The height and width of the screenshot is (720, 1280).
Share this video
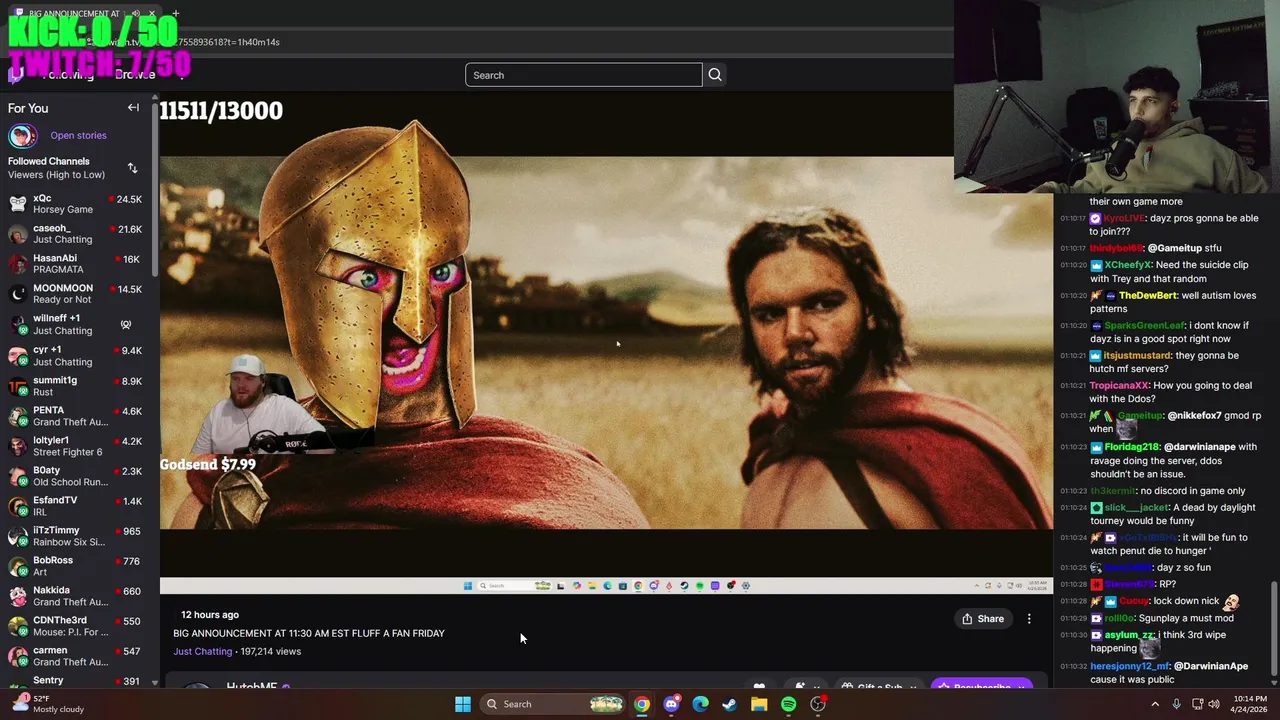[x=983, y=619]
